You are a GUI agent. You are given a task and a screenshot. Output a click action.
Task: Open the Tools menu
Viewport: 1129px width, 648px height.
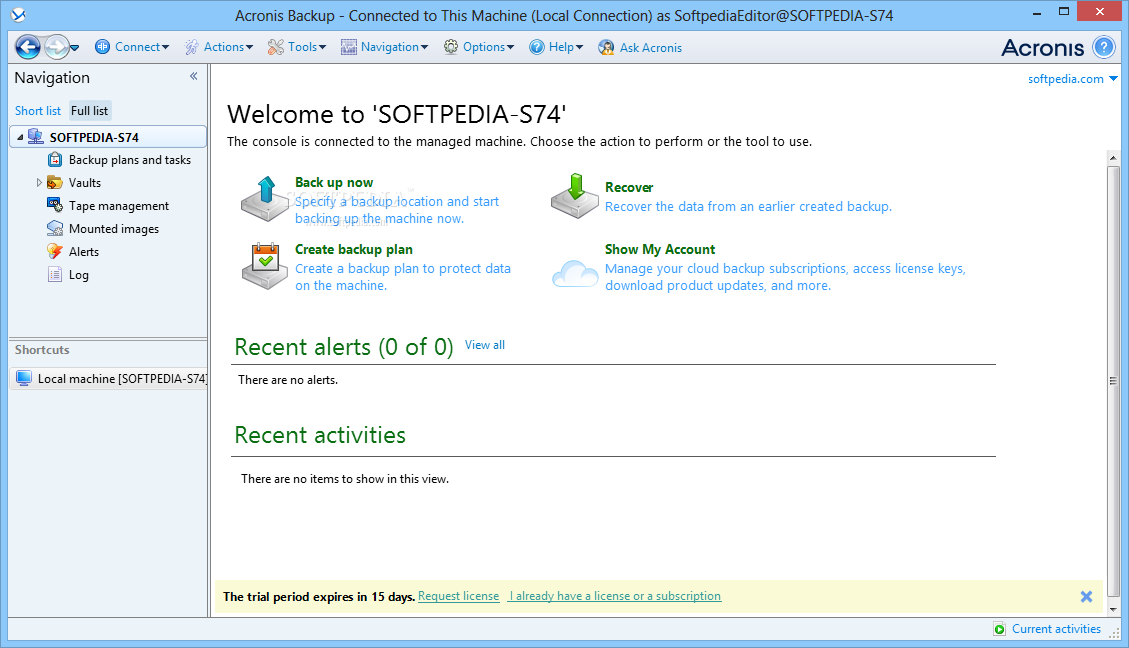pos(297,47)
